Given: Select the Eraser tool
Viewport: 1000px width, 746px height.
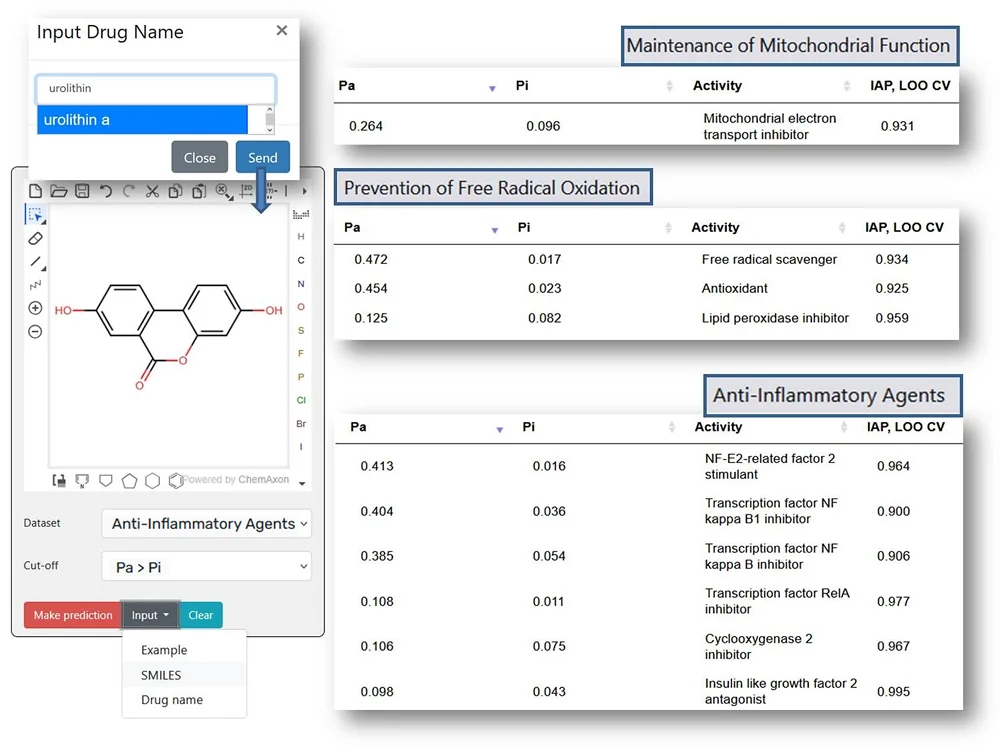Looking at the screenshot, I should coord(35,239).
